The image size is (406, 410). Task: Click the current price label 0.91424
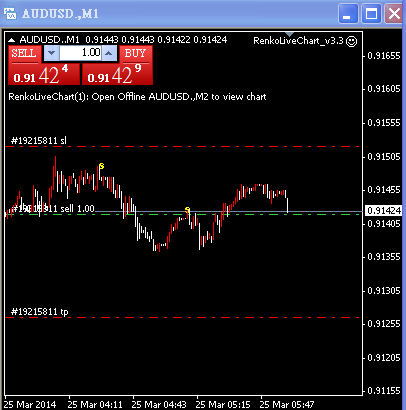(x=384, y=211)
